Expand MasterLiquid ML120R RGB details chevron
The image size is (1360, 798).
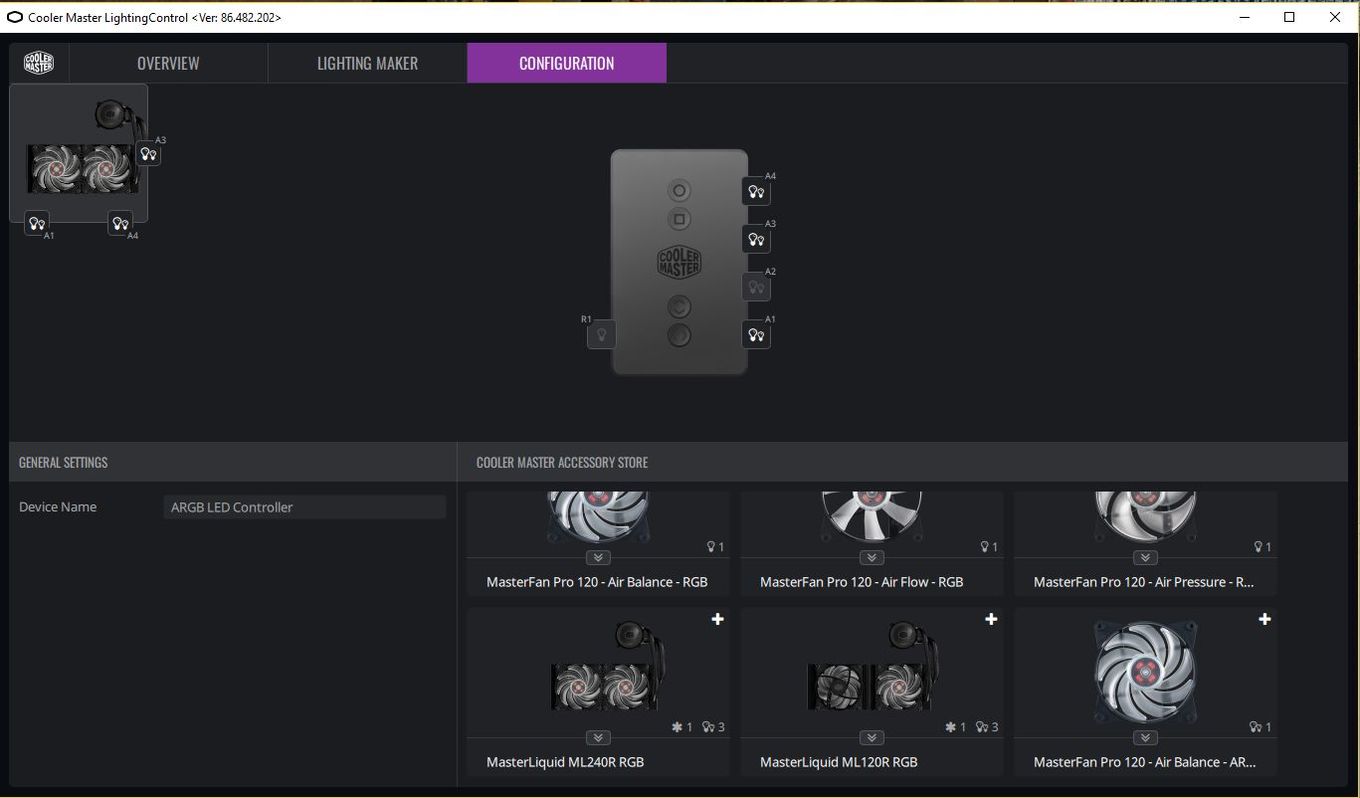871,738
